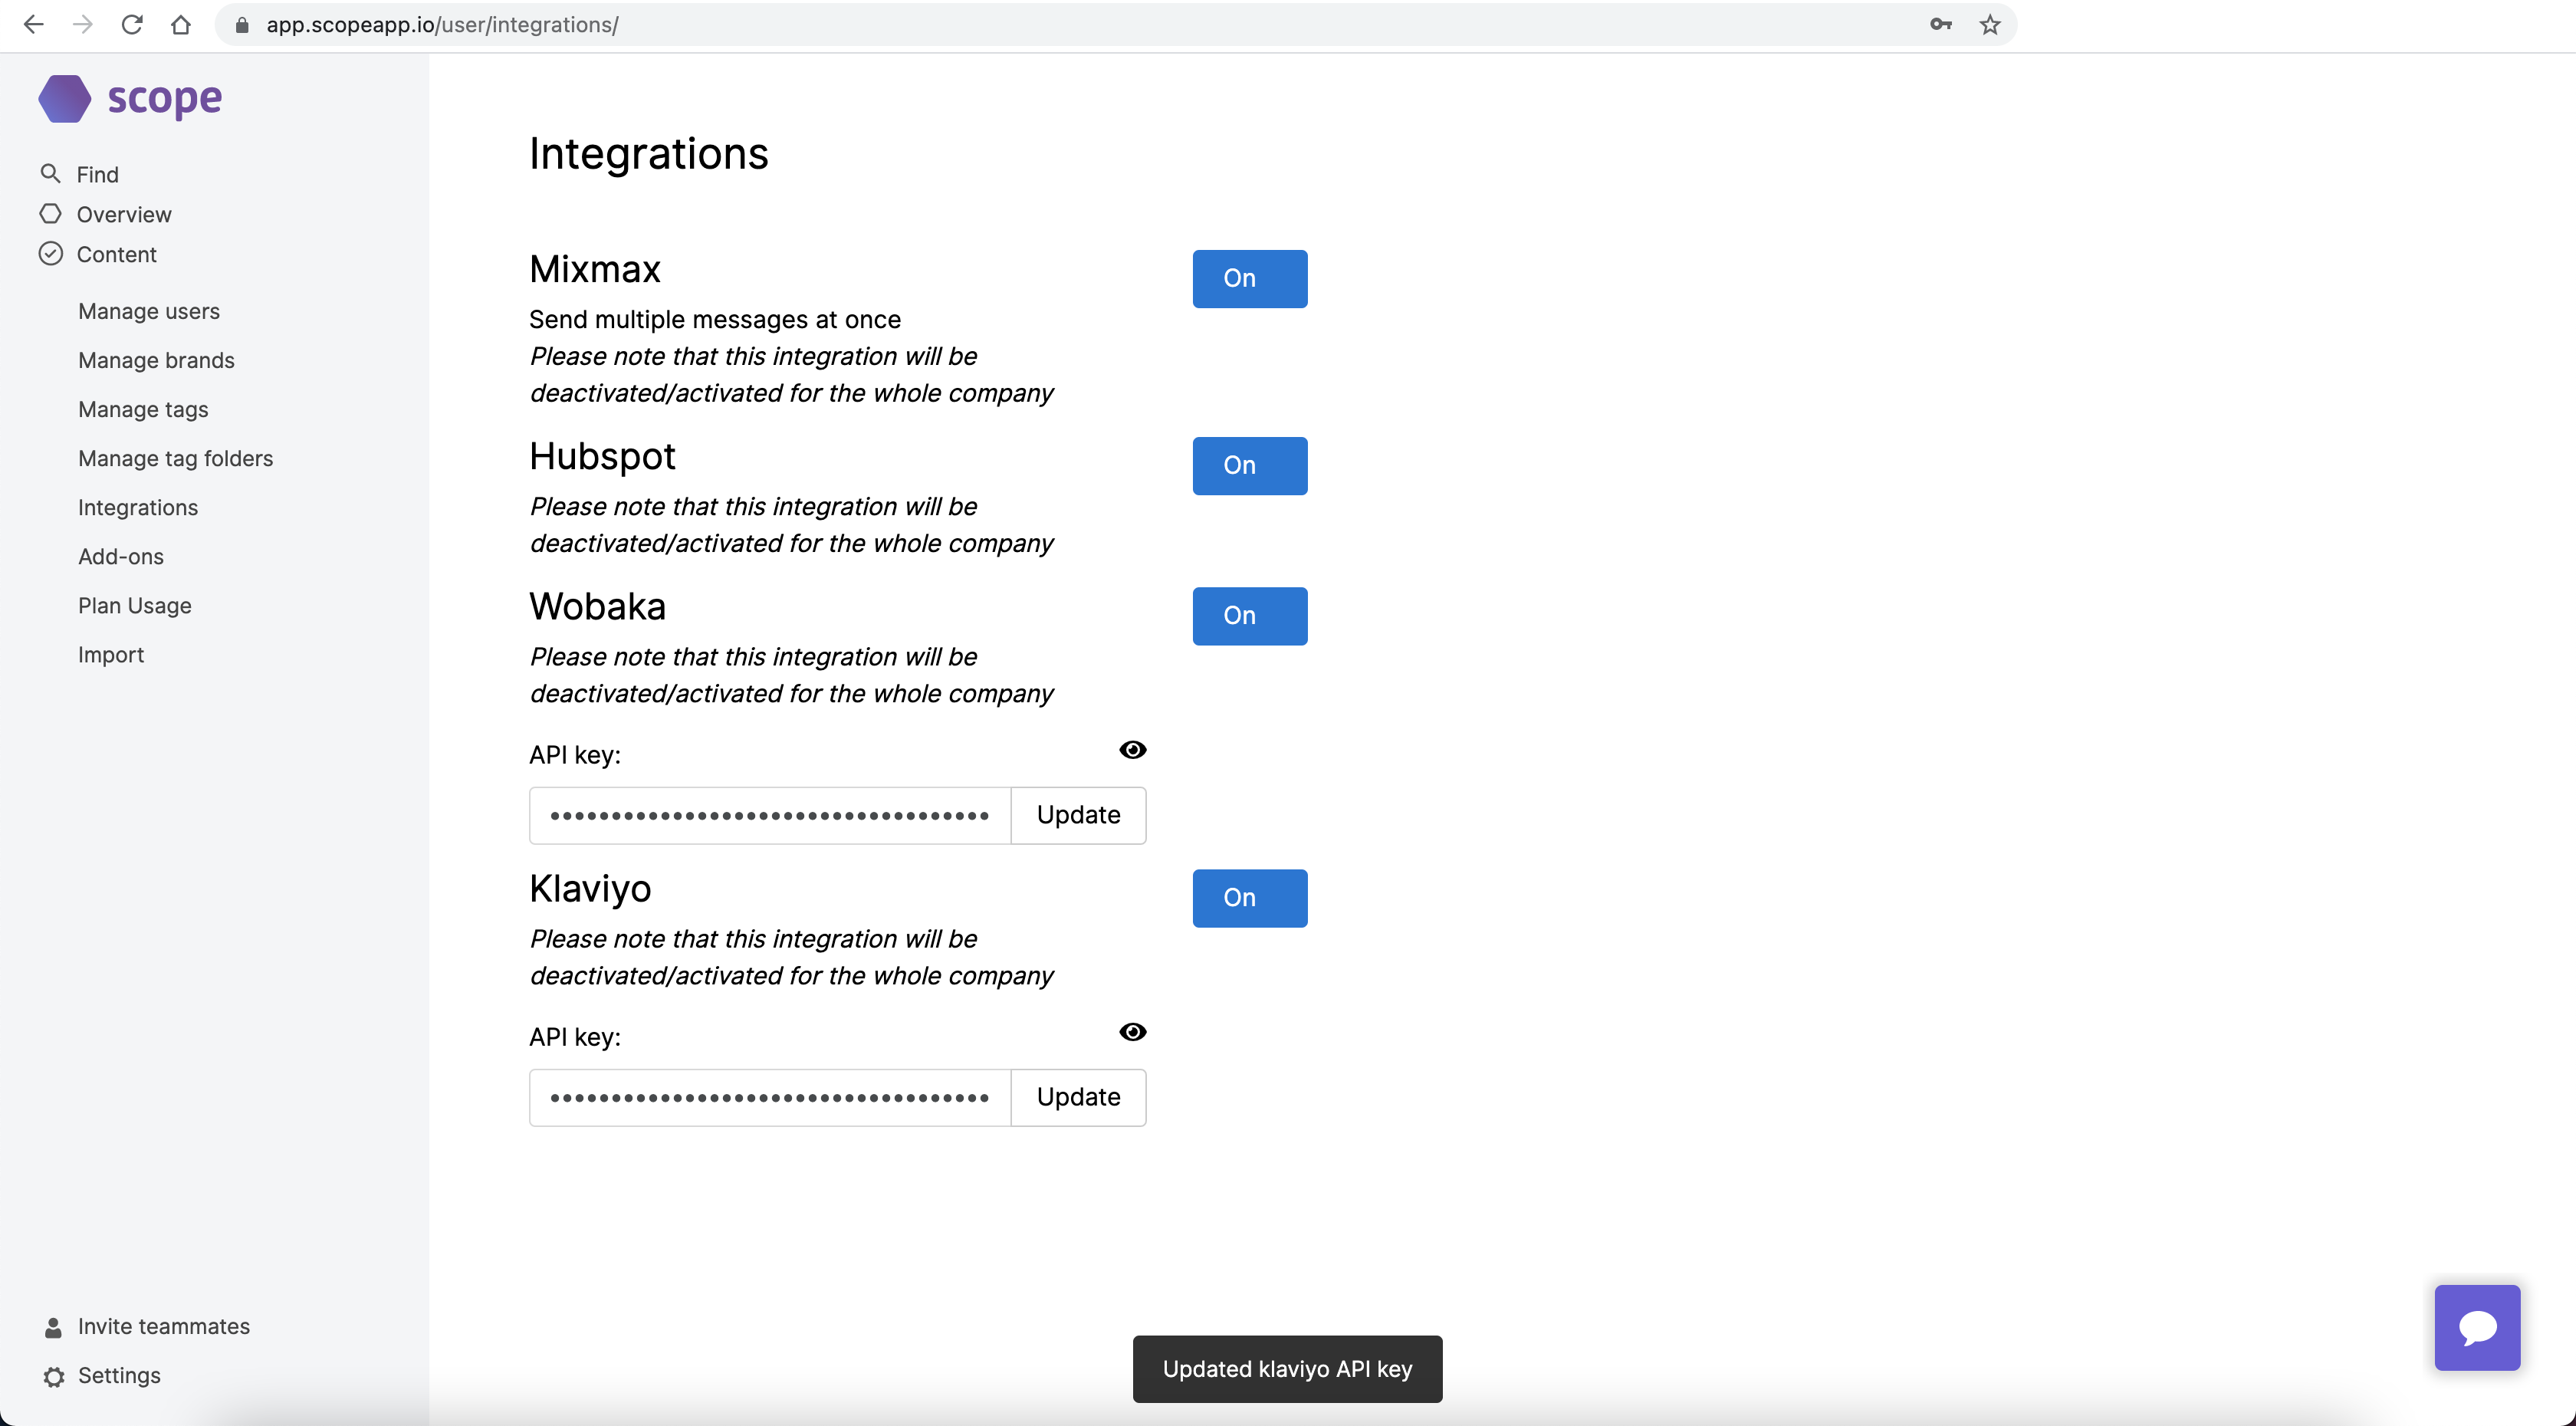This screenshot has height=1426, width=2576.
Task: Open the Find menu item
Action: (x=98, y=174)
